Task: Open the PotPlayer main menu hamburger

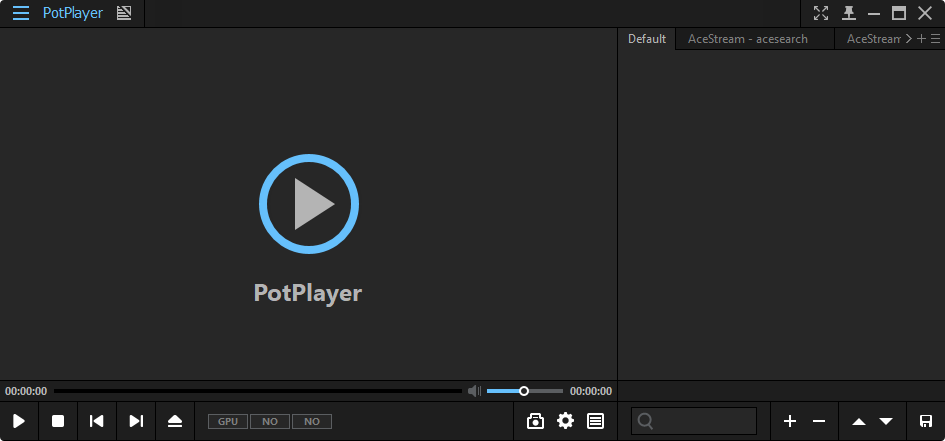Action: click(20, 13)
